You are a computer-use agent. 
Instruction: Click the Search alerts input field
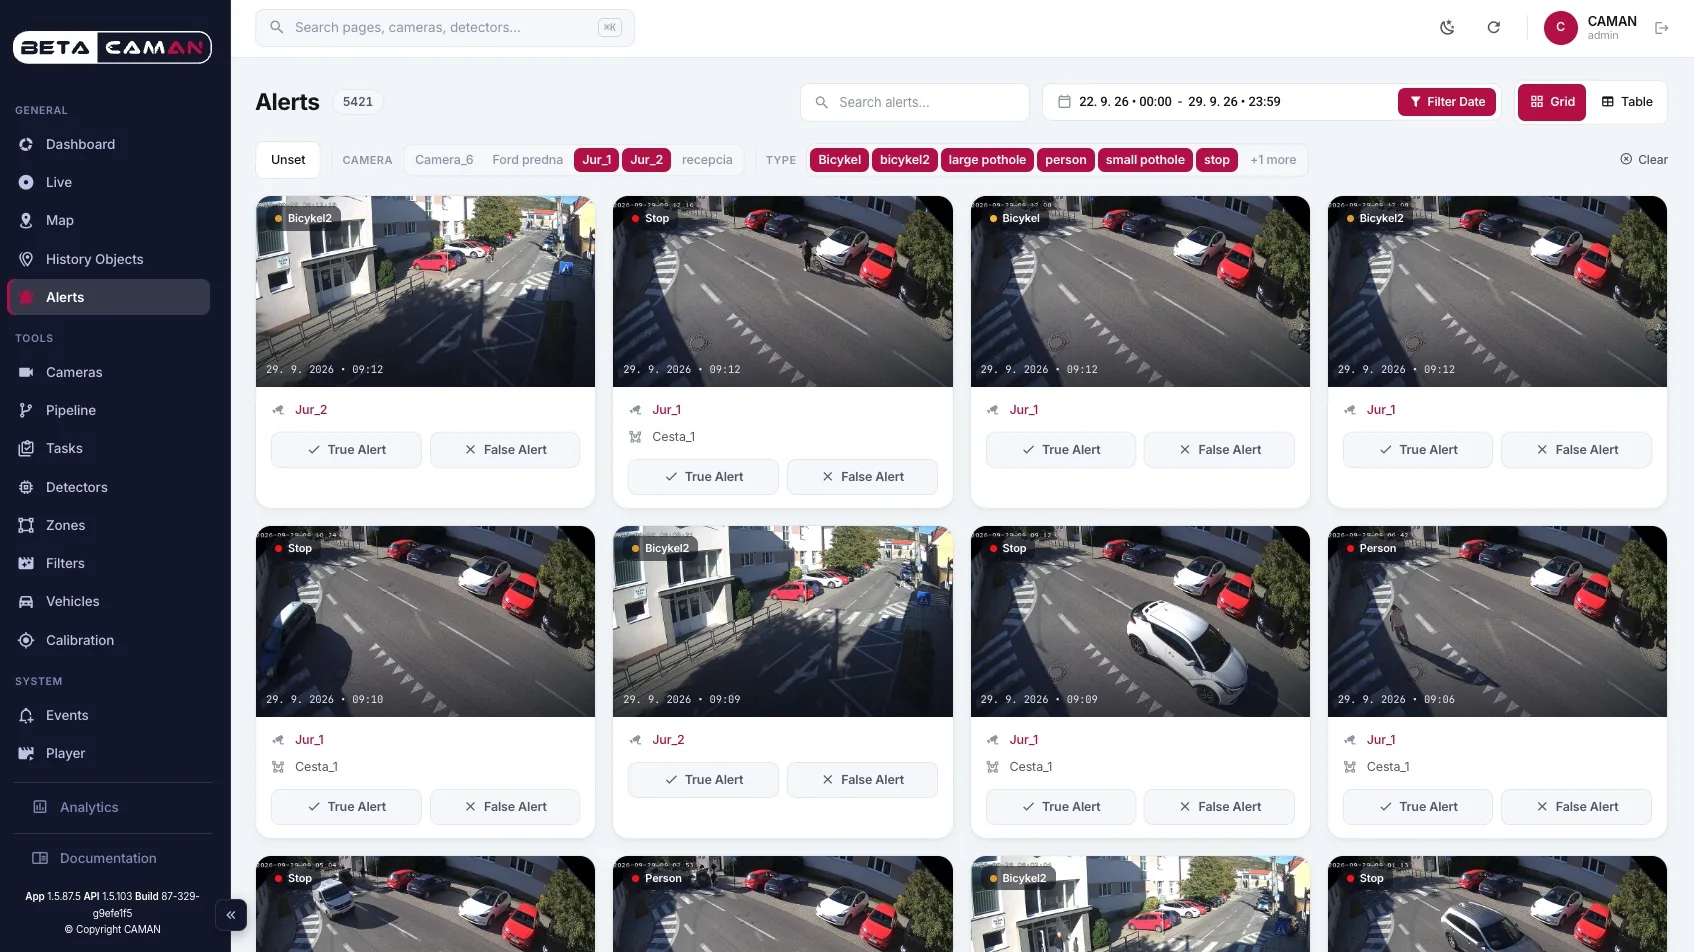pos(914,102)
